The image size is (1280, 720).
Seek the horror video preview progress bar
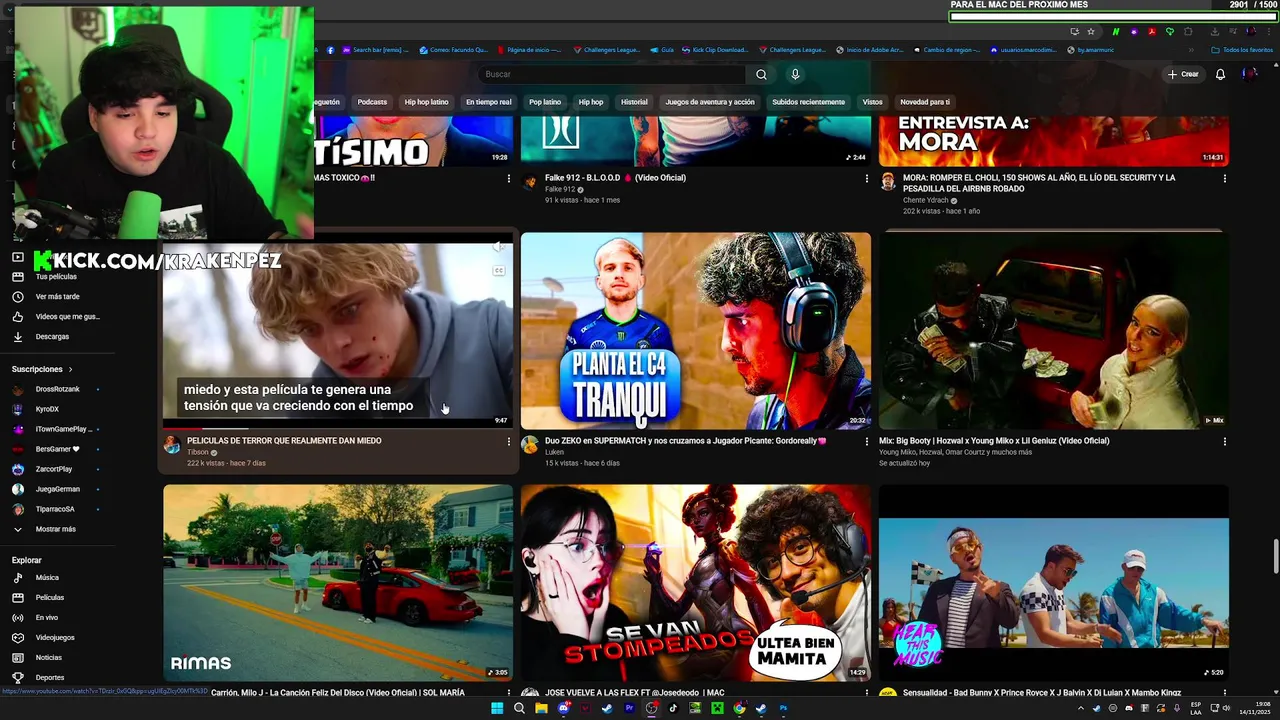coord(338,427)
